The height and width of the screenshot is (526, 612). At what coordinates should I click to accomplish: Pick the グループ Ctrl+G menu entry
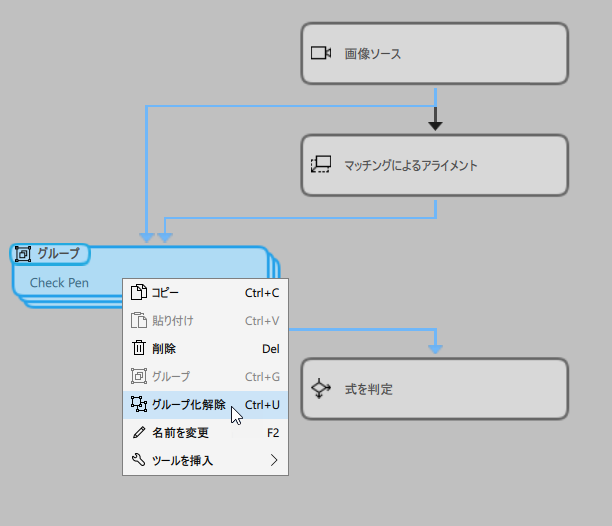(x=170, y=377)
